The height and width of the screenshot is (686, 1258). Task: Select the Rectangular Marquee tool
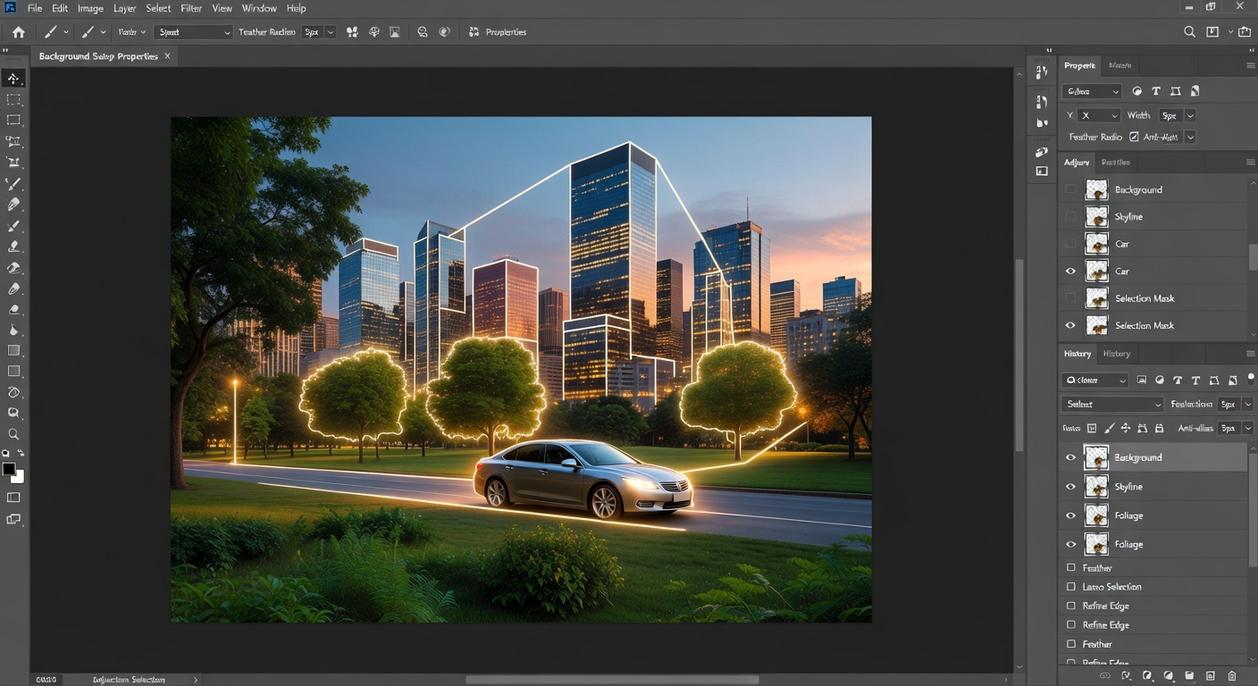pos(14,99)
